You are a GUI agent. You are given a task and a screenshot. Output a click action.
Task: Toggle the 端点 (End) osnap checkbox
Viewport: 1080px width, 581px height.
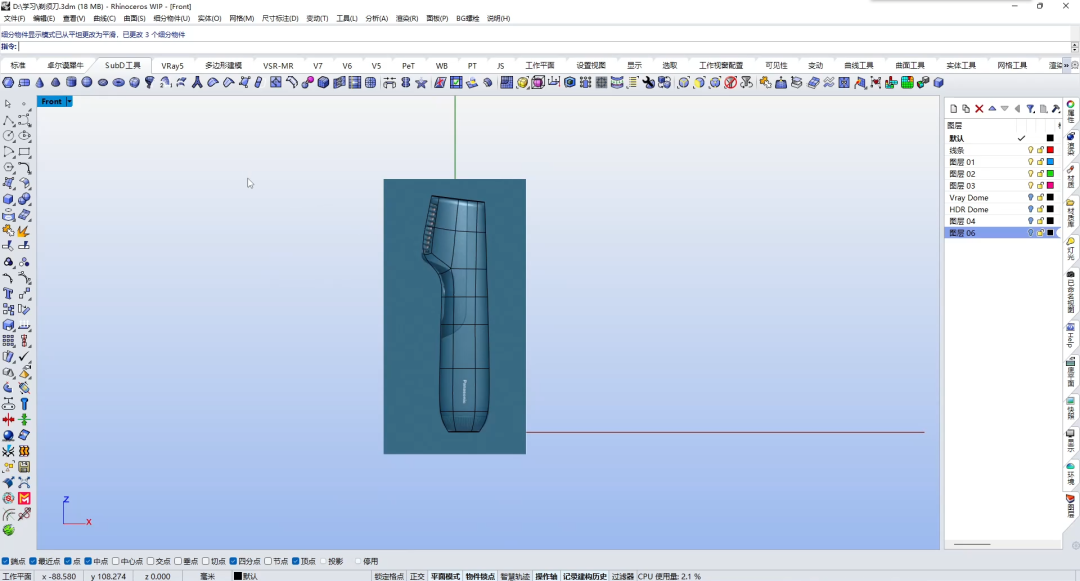point(6,561)
